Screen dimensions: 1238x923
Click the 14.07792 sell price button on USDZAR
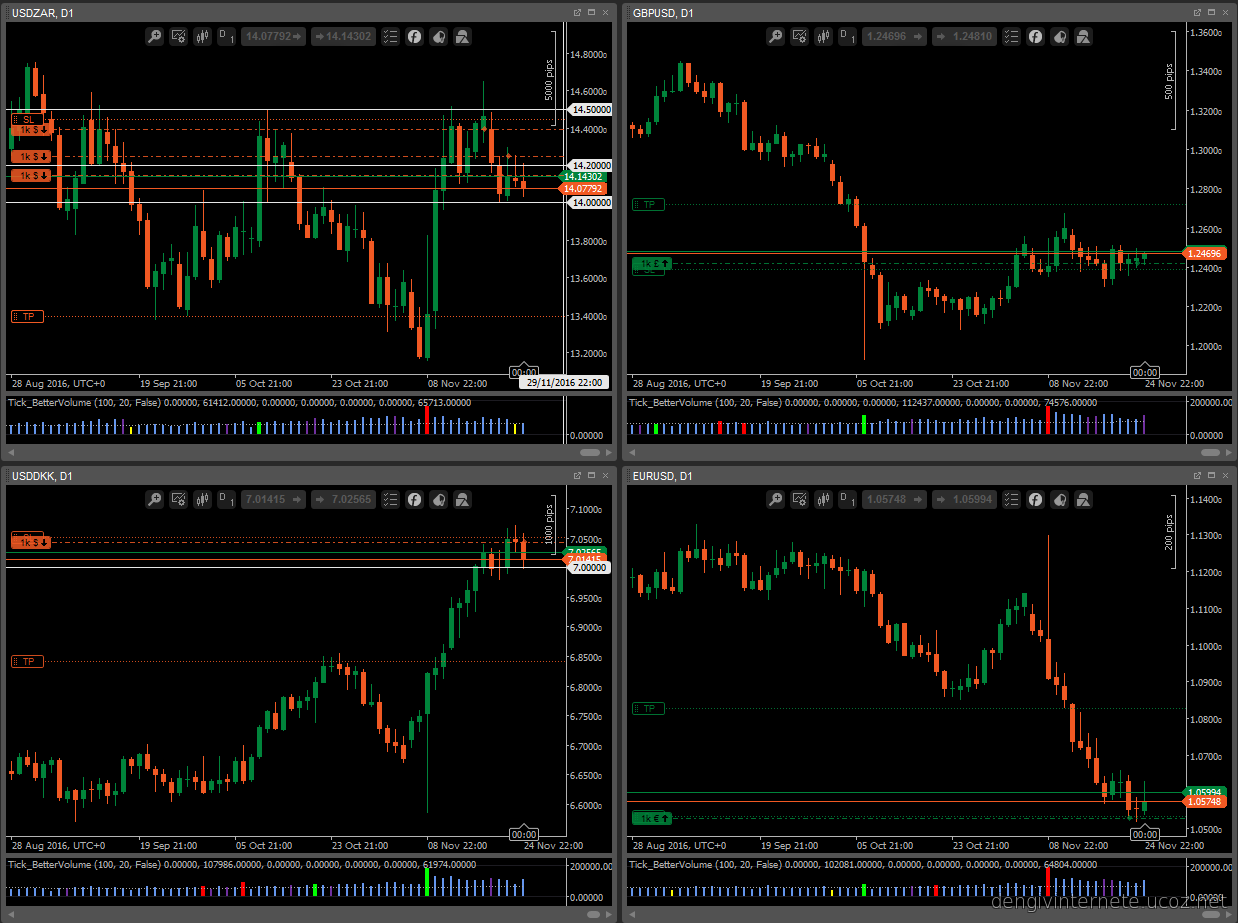click(273, 36)
